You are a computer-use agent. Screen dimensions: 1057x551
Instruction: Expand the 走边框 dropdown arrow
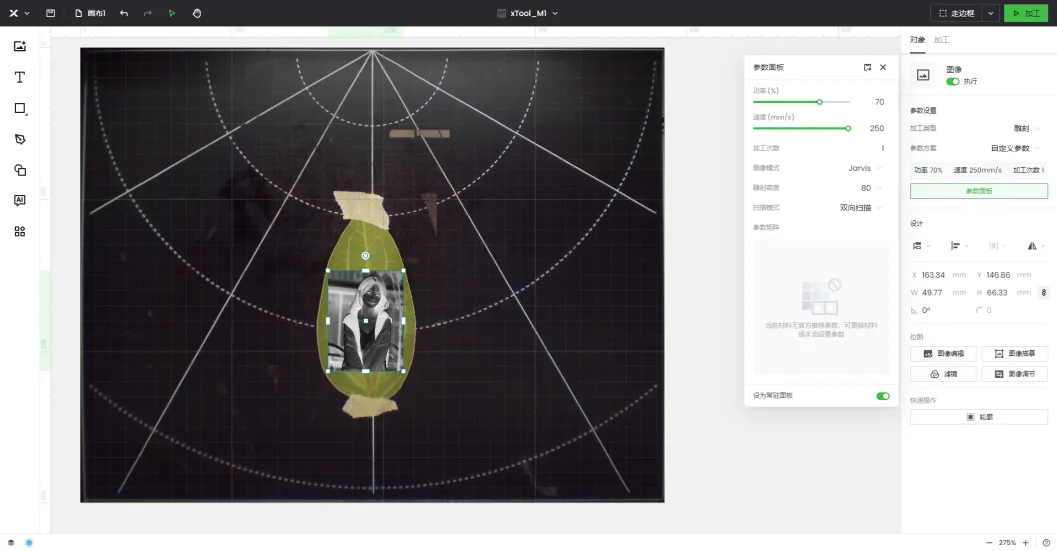[x=990, y=13]
